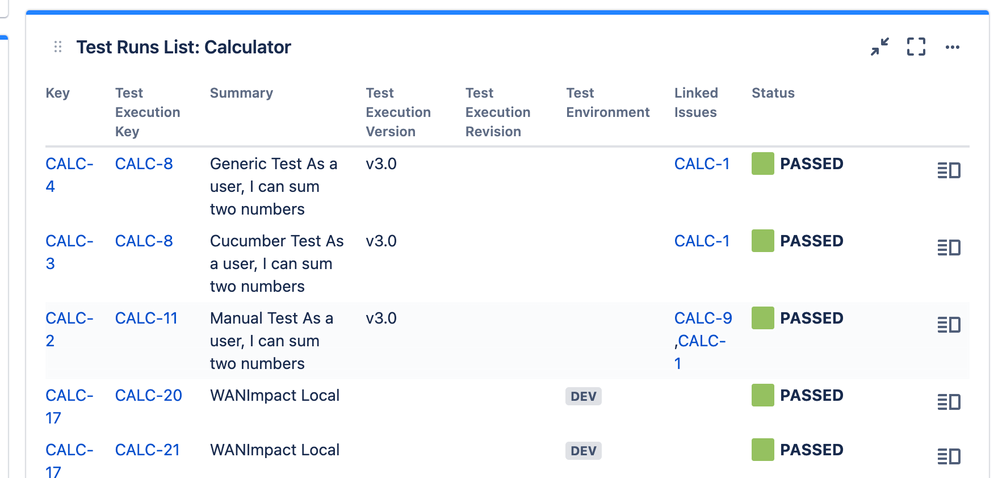Open test issue CALC-4
This screenshot has height=478, width=998.
[69, 175]
